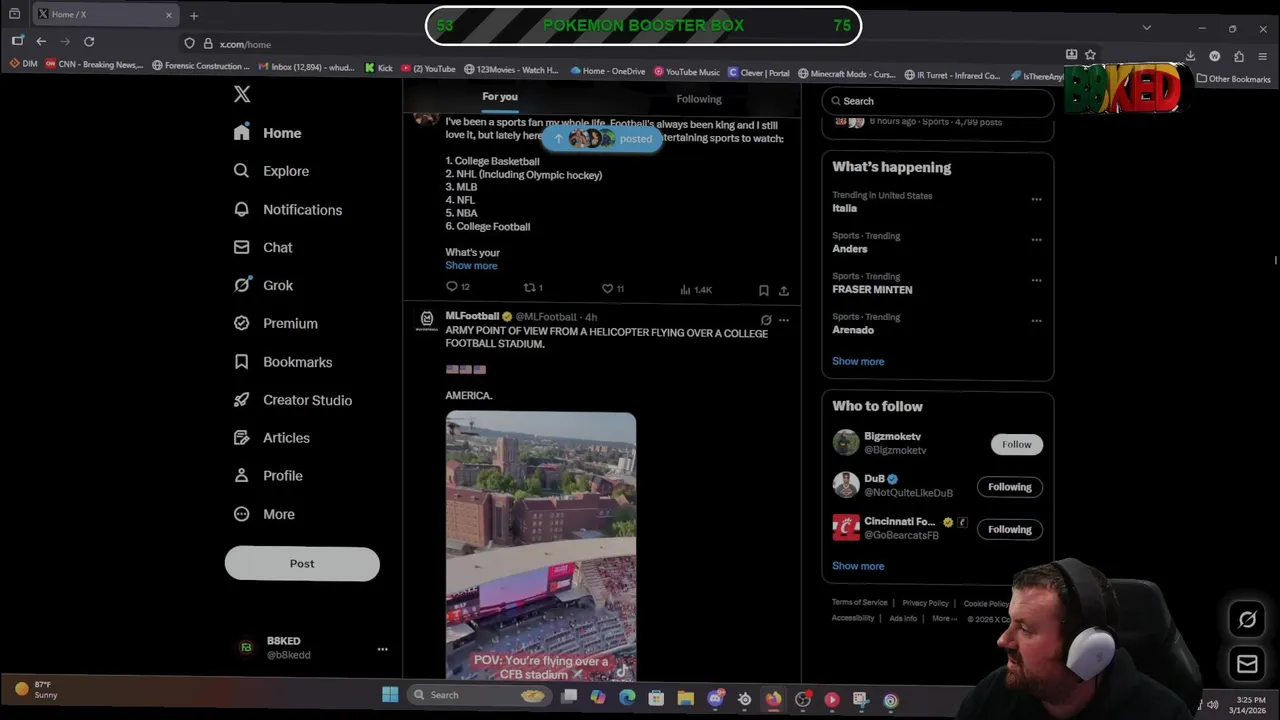Open Chat in the sidebar
This screenshot has width=1280, height=720.
(x=263, y=247)
